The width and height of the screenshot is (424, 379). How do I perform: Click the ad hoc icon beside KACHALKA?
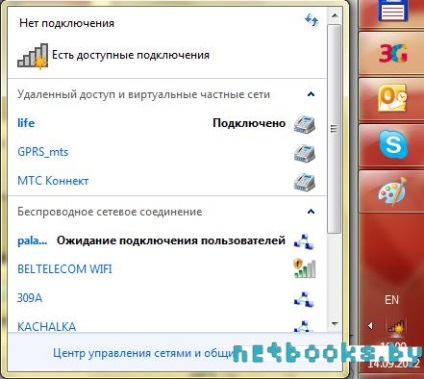point(304,326)
